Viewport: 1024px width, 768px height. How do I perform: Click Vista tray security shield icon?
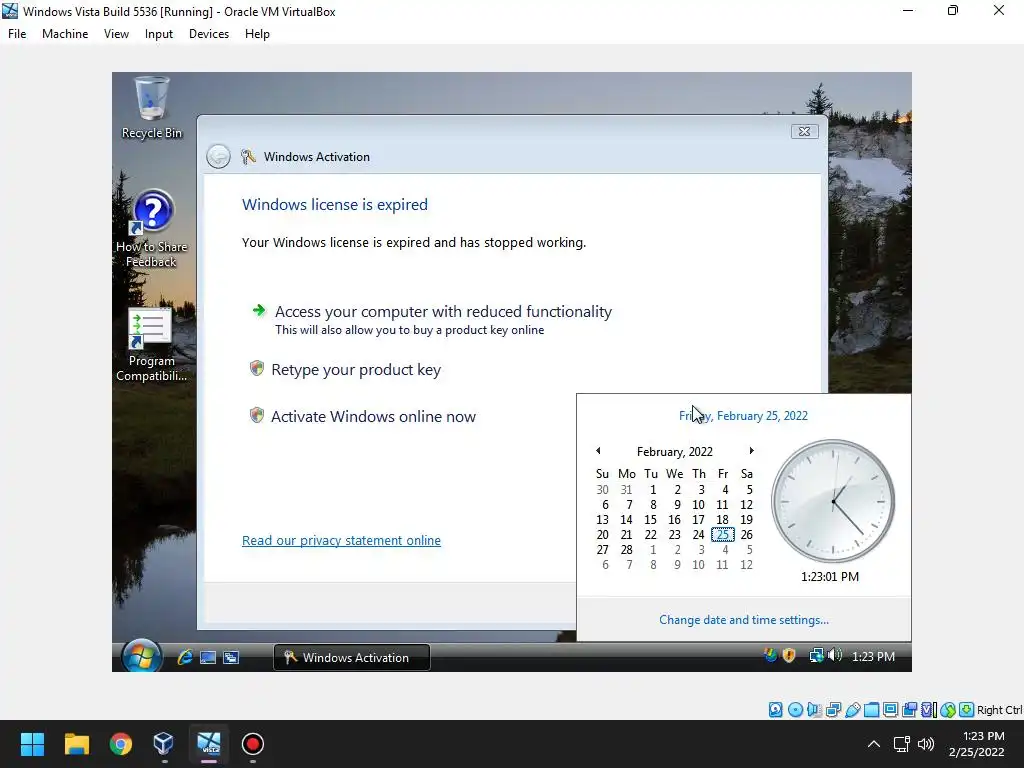pos(789,655)
